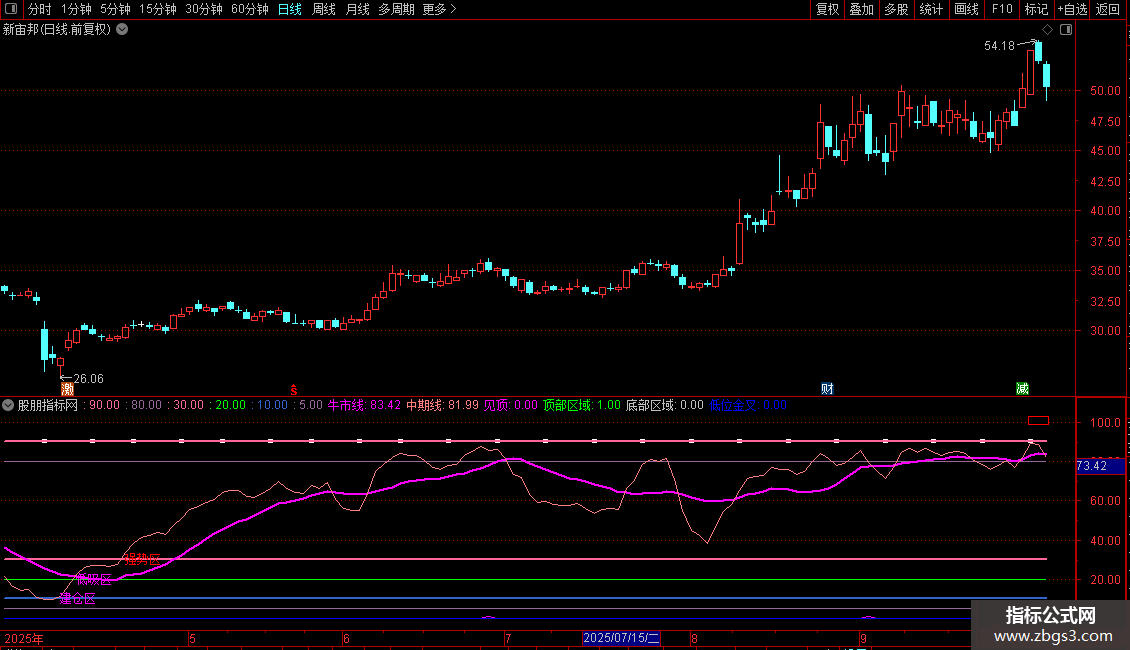Toggle the right side panel icon
Image resolution: width=1130 pixels, height=650 pixels.
(1066, 30)
